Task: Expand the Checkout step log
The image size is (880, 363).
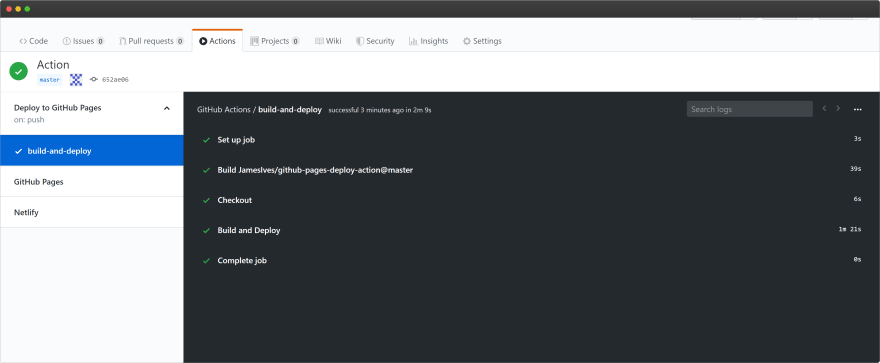Action: coord(531,200)
